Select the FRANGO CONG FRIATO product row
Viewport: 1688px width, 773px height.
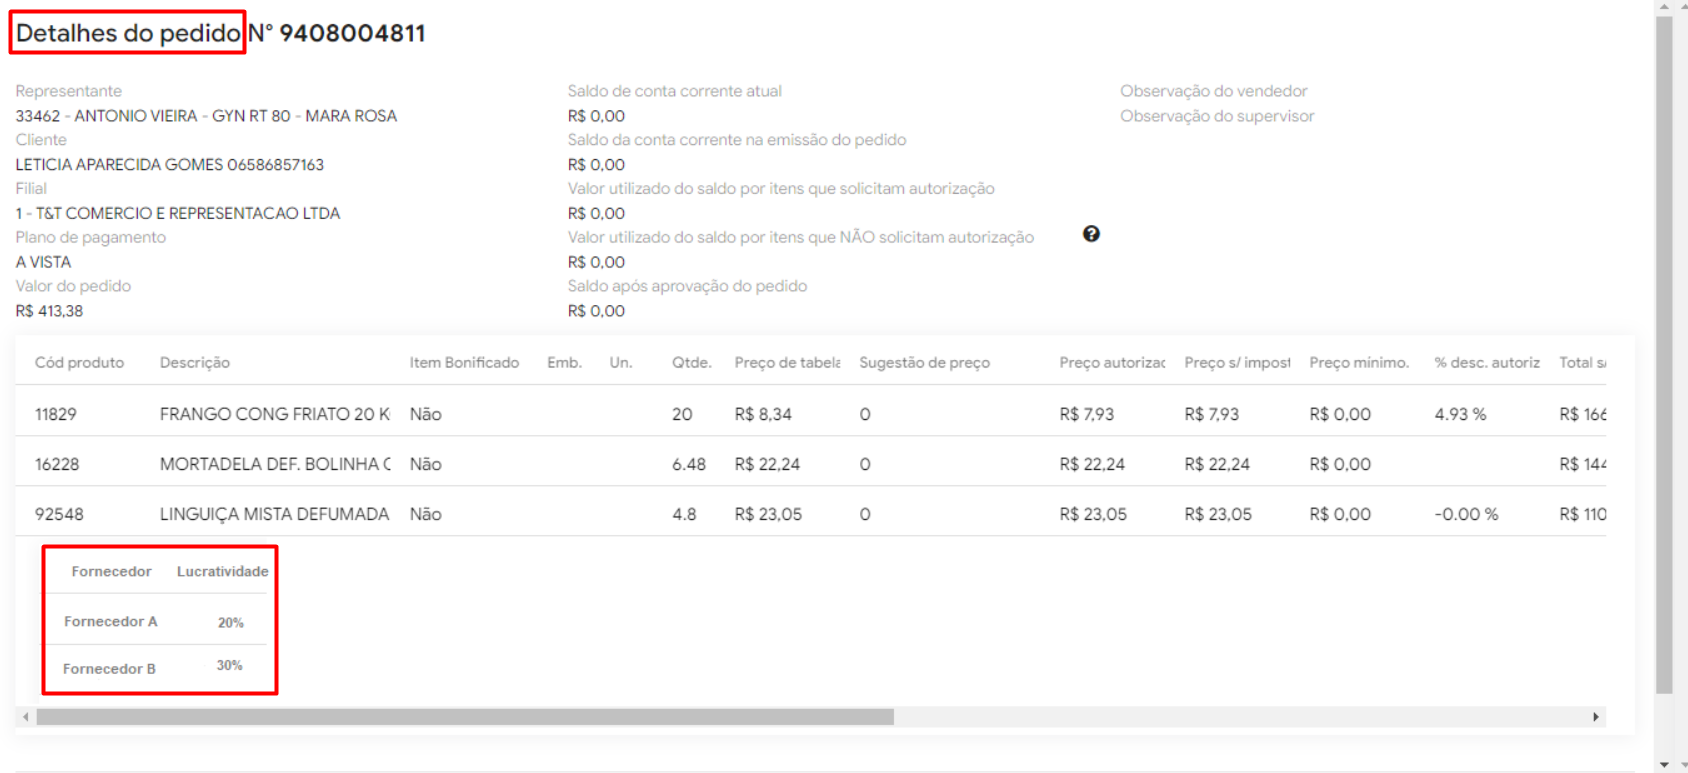click(x=274, y=414)
